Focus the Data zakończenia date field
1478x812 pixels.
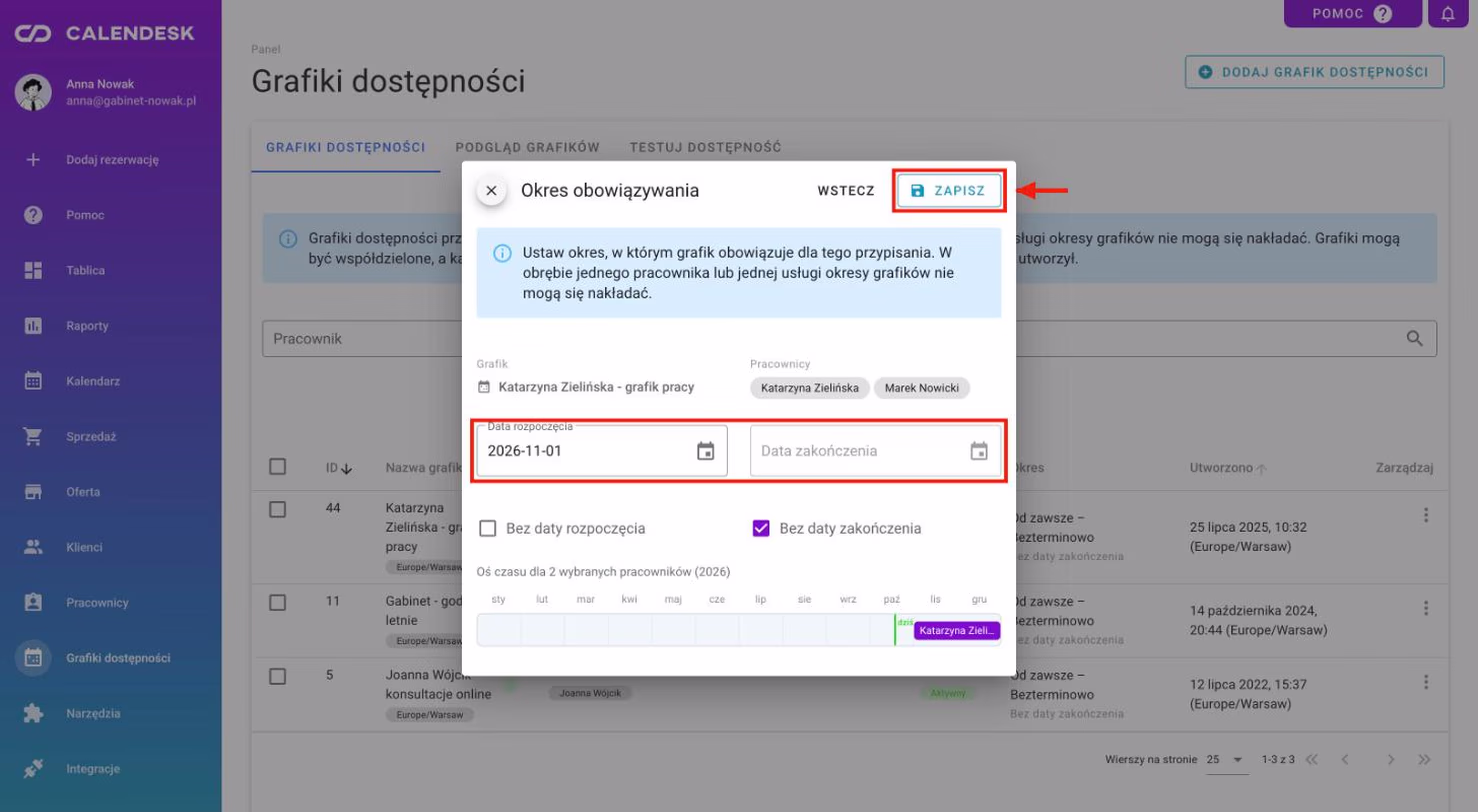click(x=875, y=451)
